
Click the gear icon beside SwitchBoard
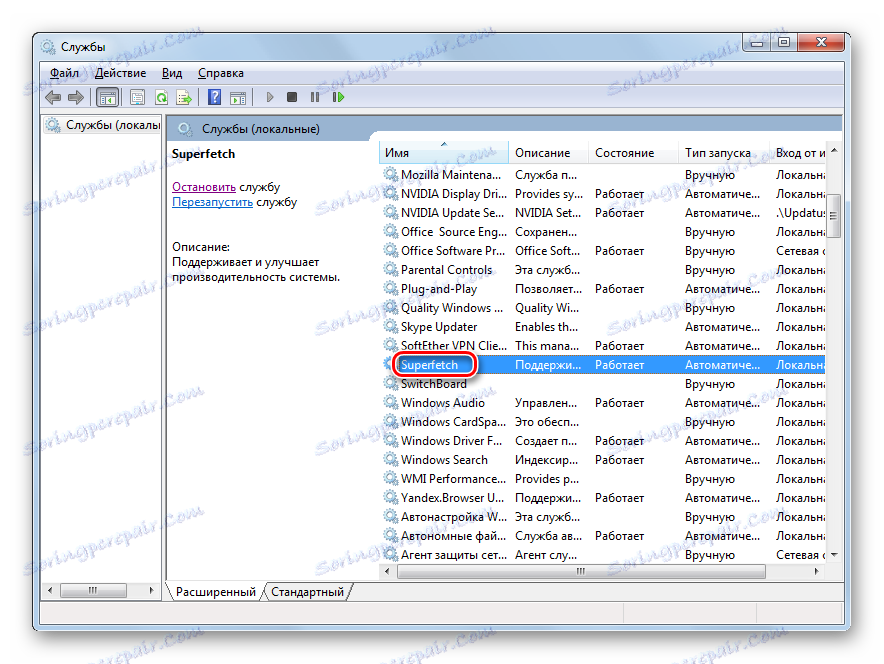click(x=391, y=383)
